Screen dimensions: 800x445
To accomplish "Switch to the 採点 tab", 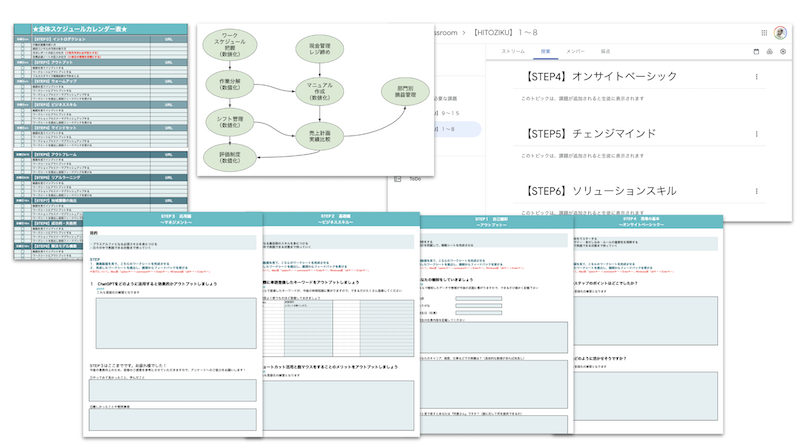I will click(x=605, y=52).
